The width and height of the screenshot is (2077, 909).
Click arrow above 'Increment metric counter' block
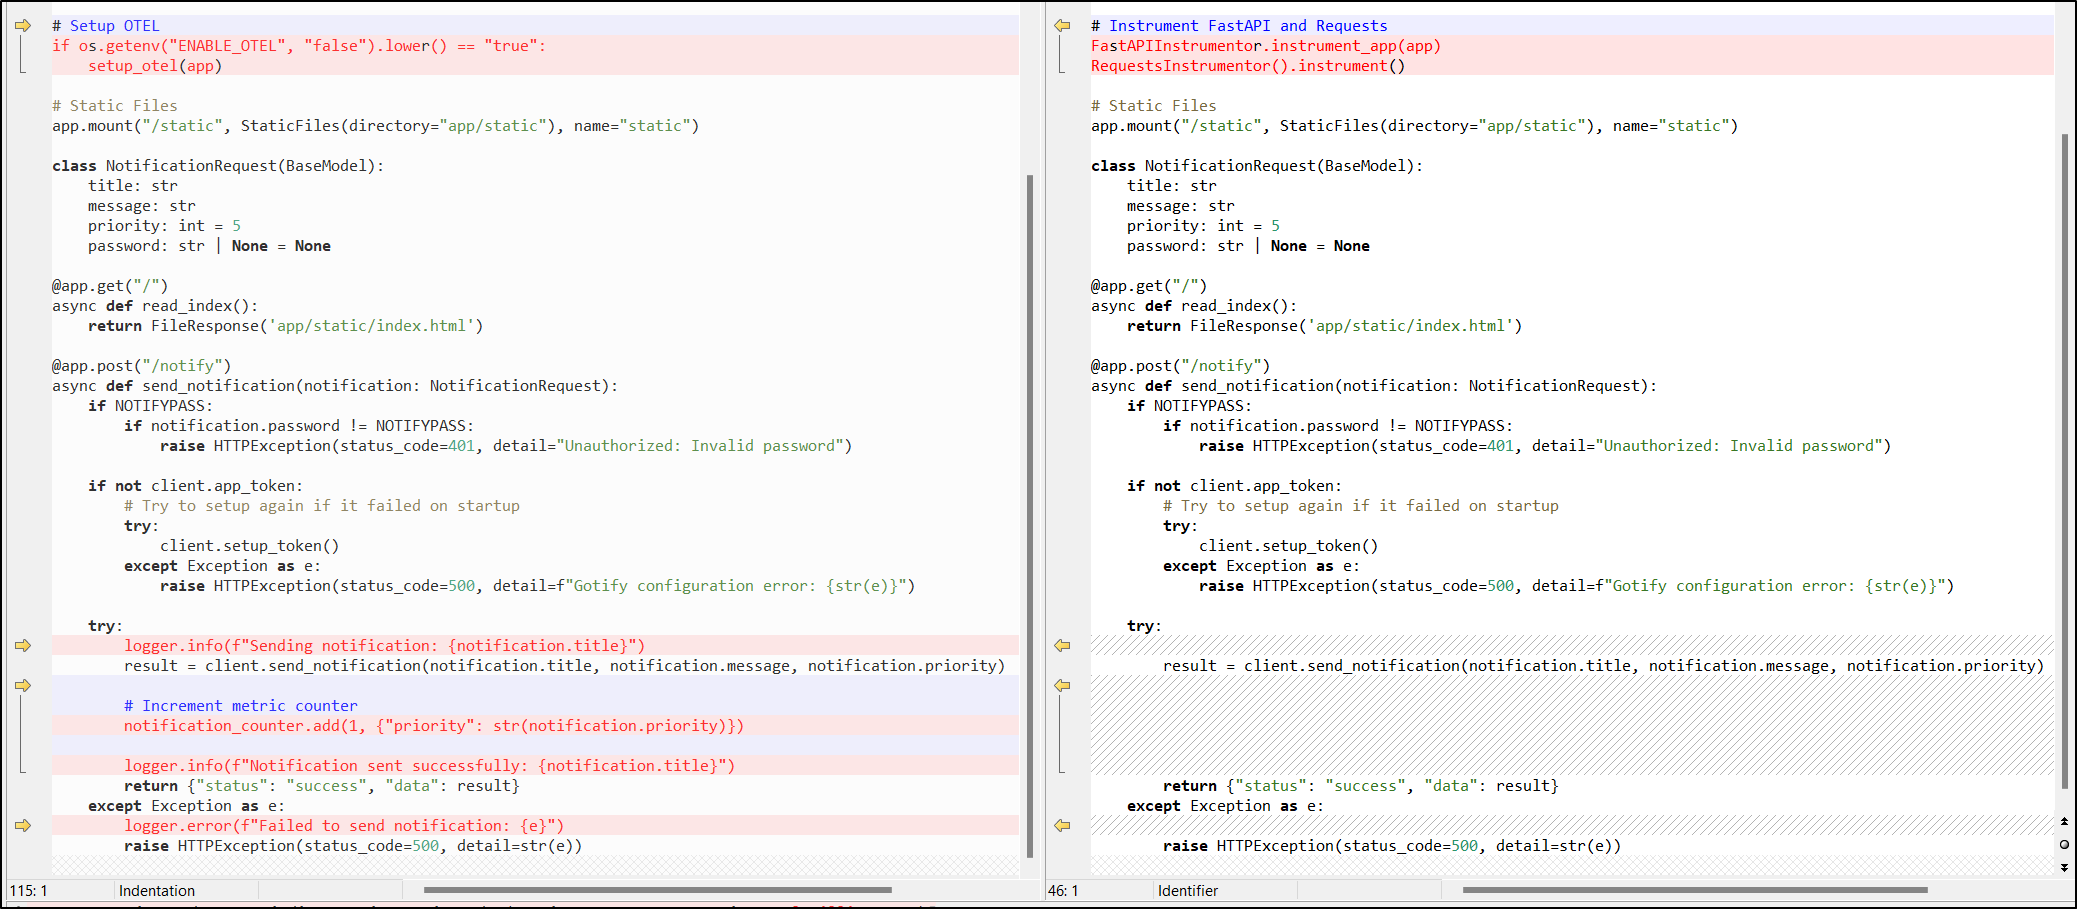pyautogui.click(x=23, y=686)
